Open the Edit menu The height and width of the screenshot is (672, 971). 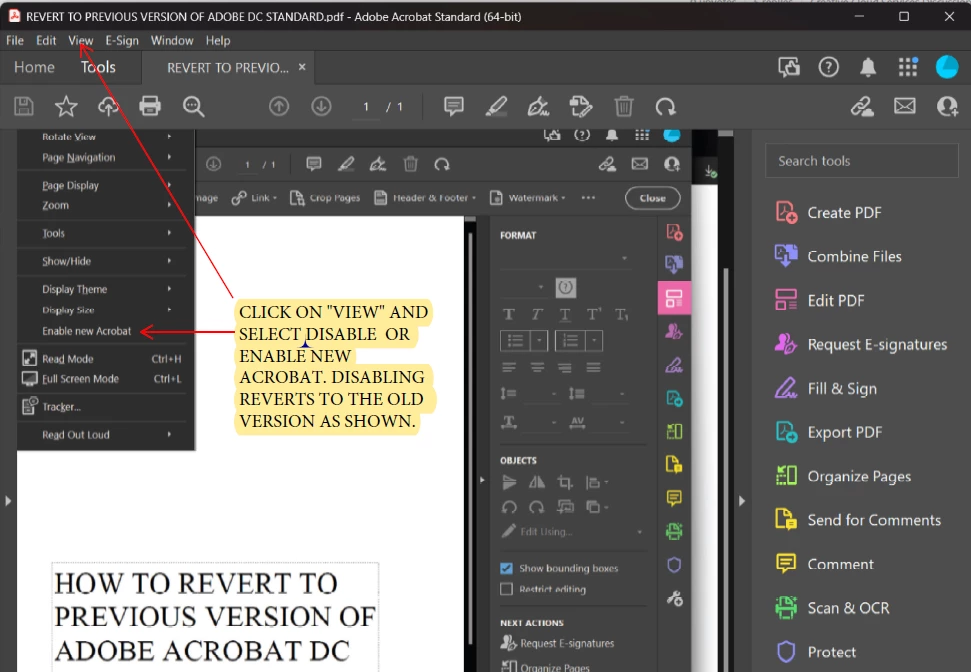[x=46, y=40]
